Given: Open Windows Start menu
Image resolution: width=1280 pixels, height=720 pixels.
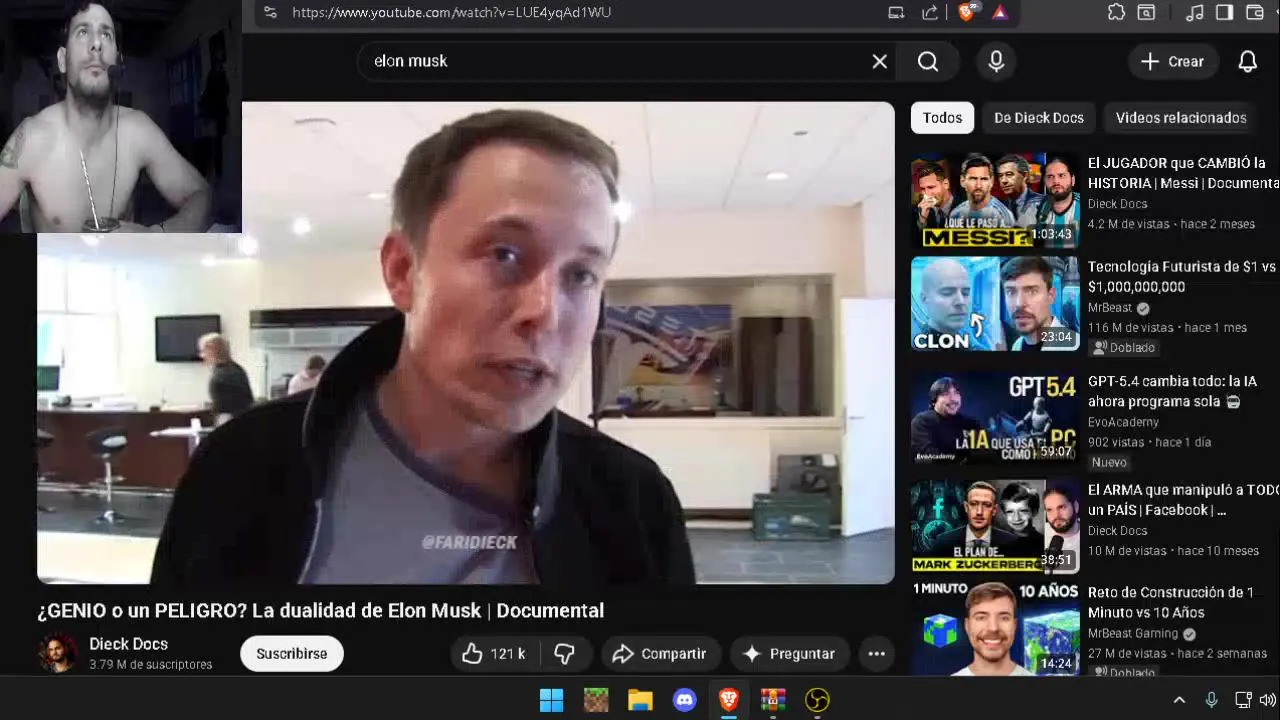Looking at the screenshot, I should click(x=551, y=700).
